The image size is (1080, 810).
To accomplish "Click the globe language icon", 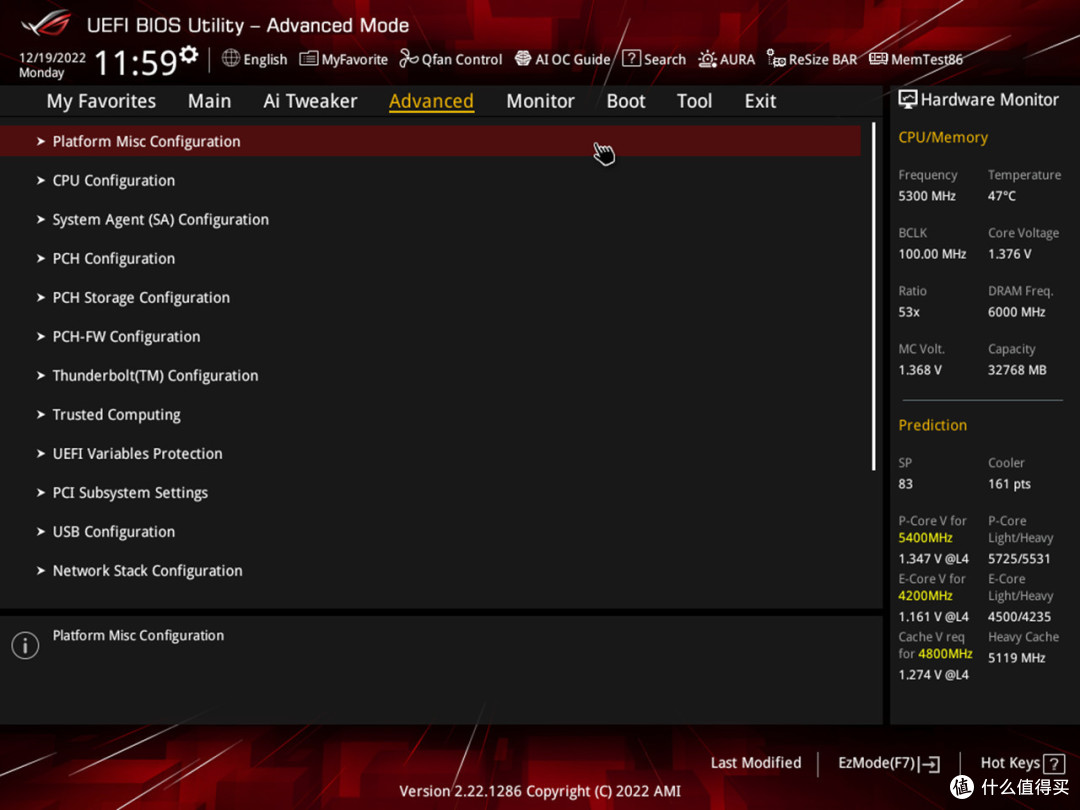I will coord(231,59).
